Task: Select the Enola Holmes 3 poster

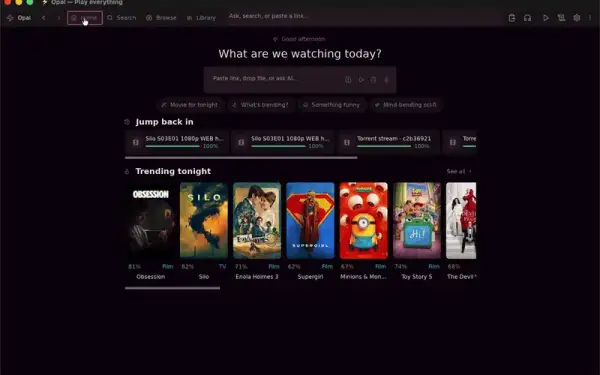Action: [x=257, y=221]
